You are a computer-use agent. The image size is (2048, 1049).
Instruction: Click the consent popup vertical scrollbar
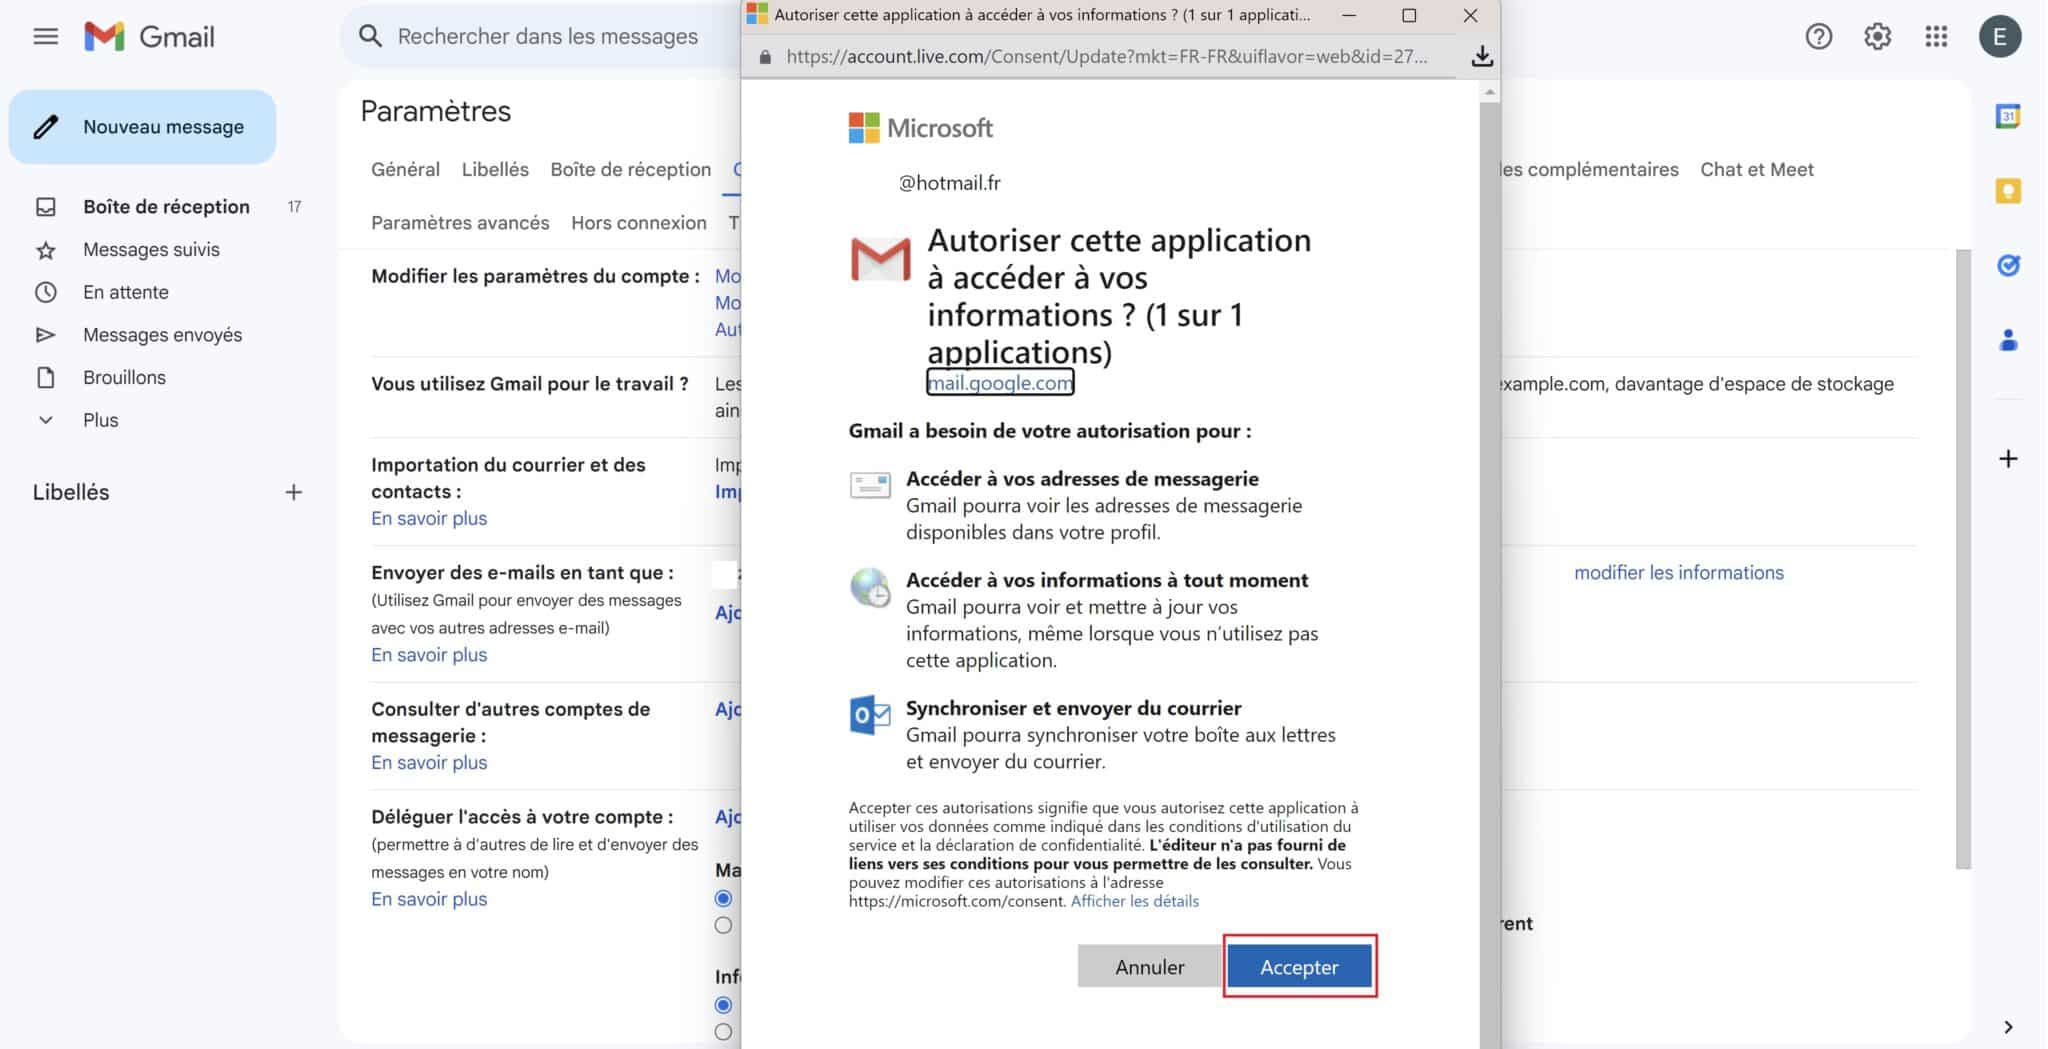[x=1489, y=575]
